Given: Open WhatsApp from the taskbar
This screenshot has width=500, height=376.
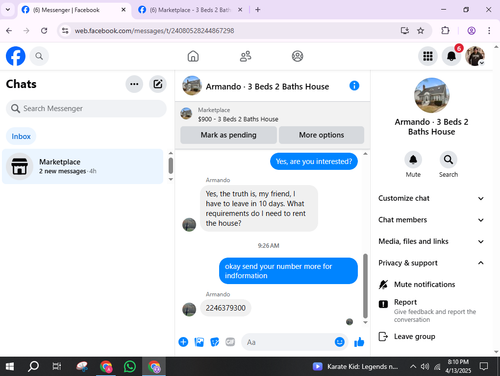Looking at the screenshot, I should tap(130, 367).
